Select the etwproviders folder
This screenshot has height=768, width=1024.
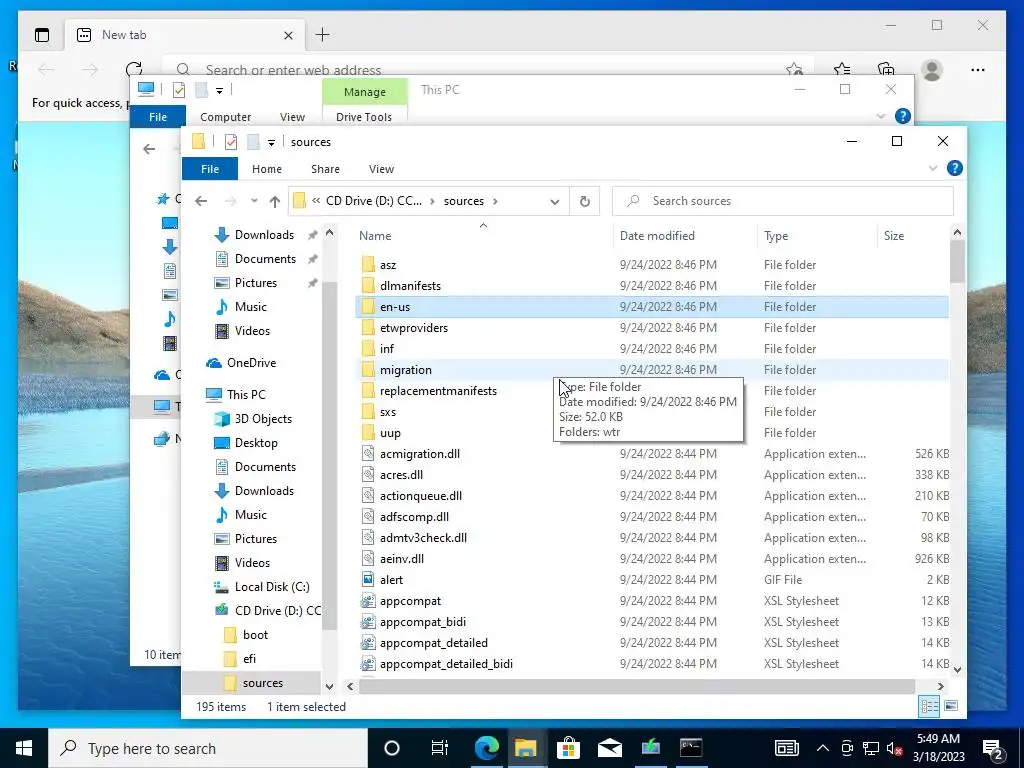pyautogui.click(x=413, y=327)
